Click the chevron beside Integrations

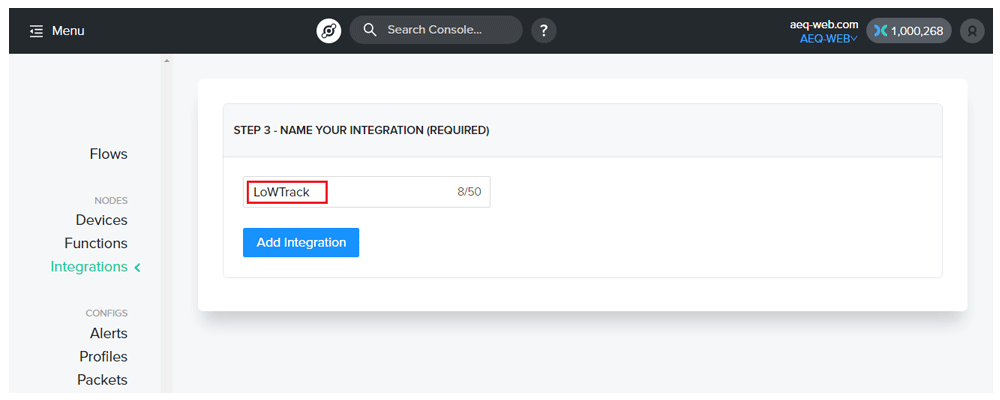tap(137, 267)
